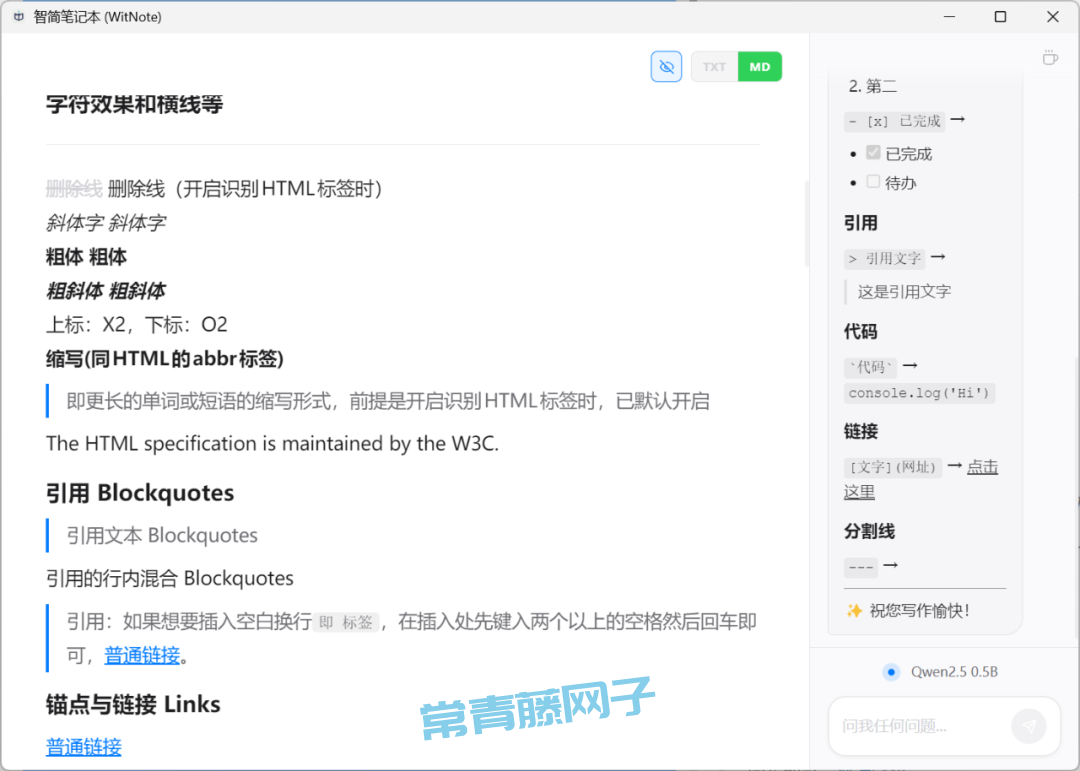Toggle the crossed-eye preview visibility button
Image resolution: width=1080 pixels, height=771 pixels.
666,67
